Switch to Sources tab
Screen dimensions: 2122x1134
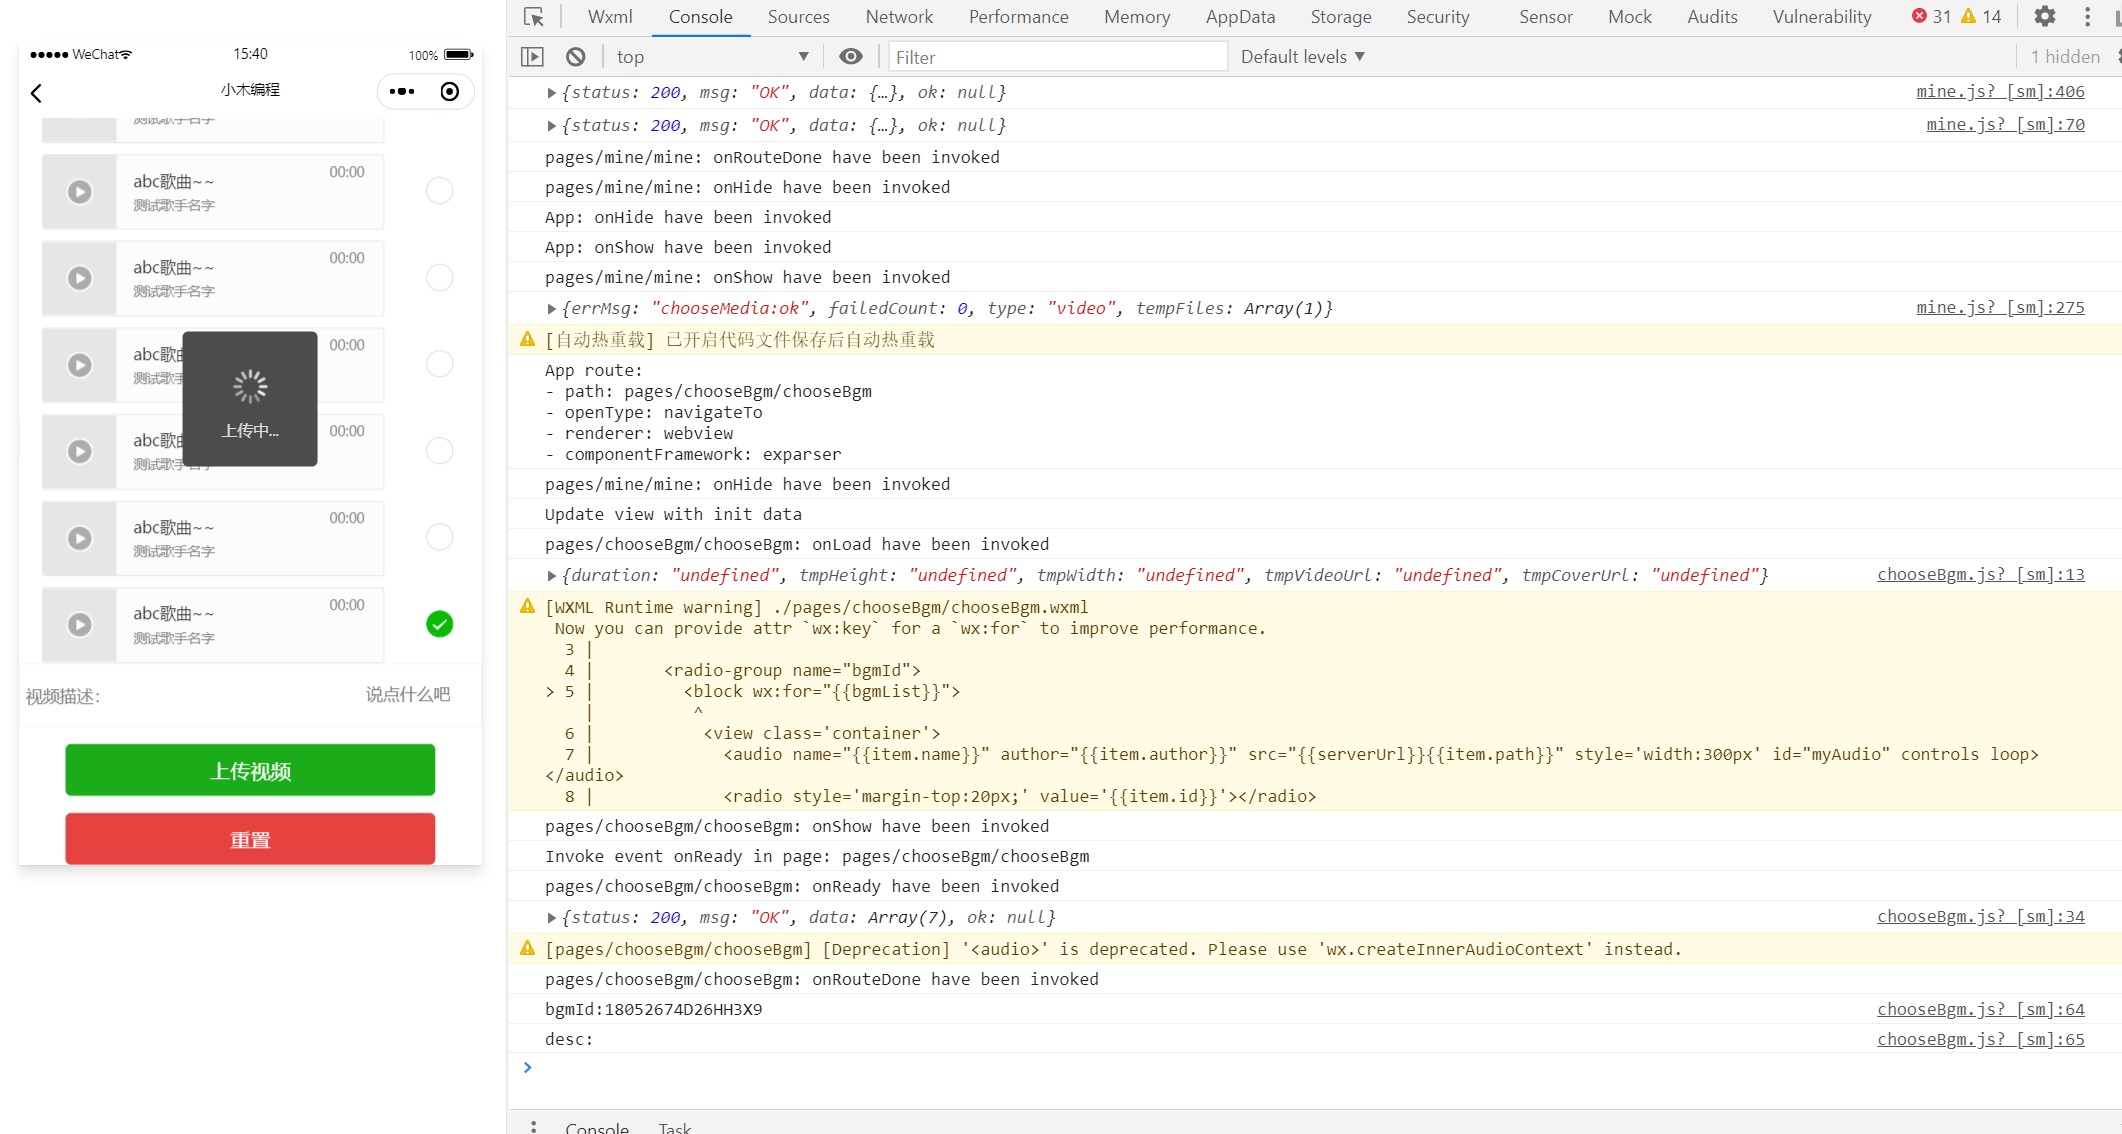(798, 17)
